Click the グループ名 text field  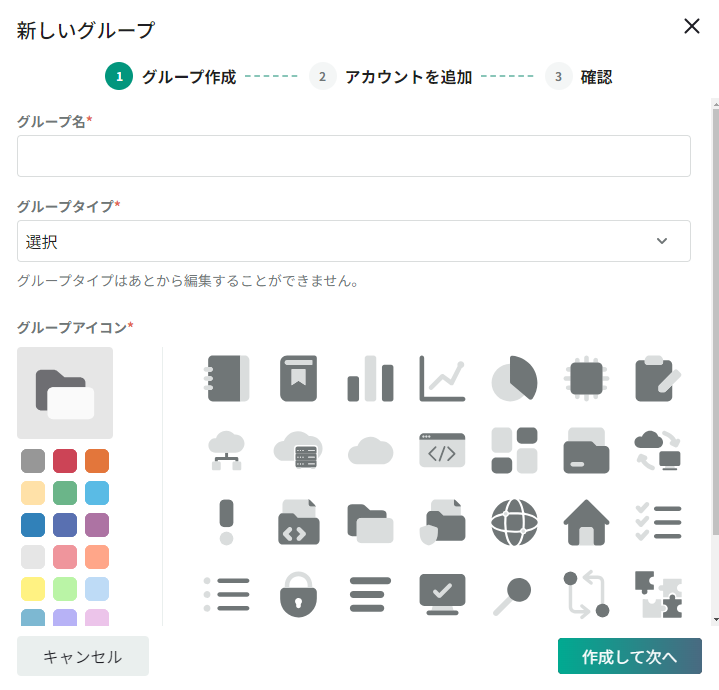coord(354,156)
